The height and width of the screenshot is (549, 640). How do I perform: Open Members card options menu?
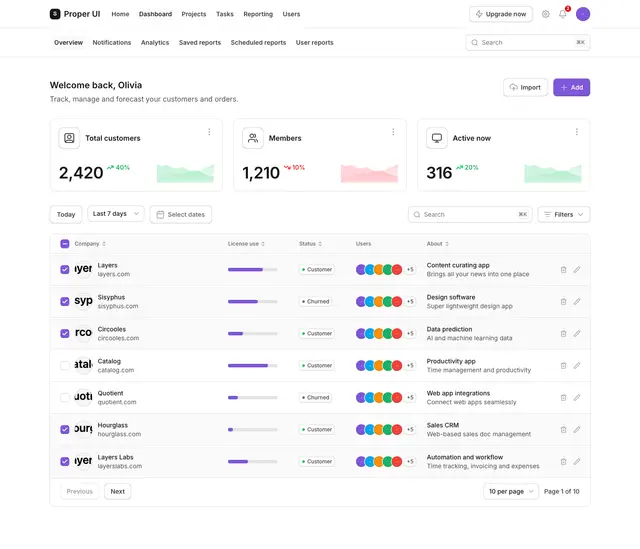393,132
